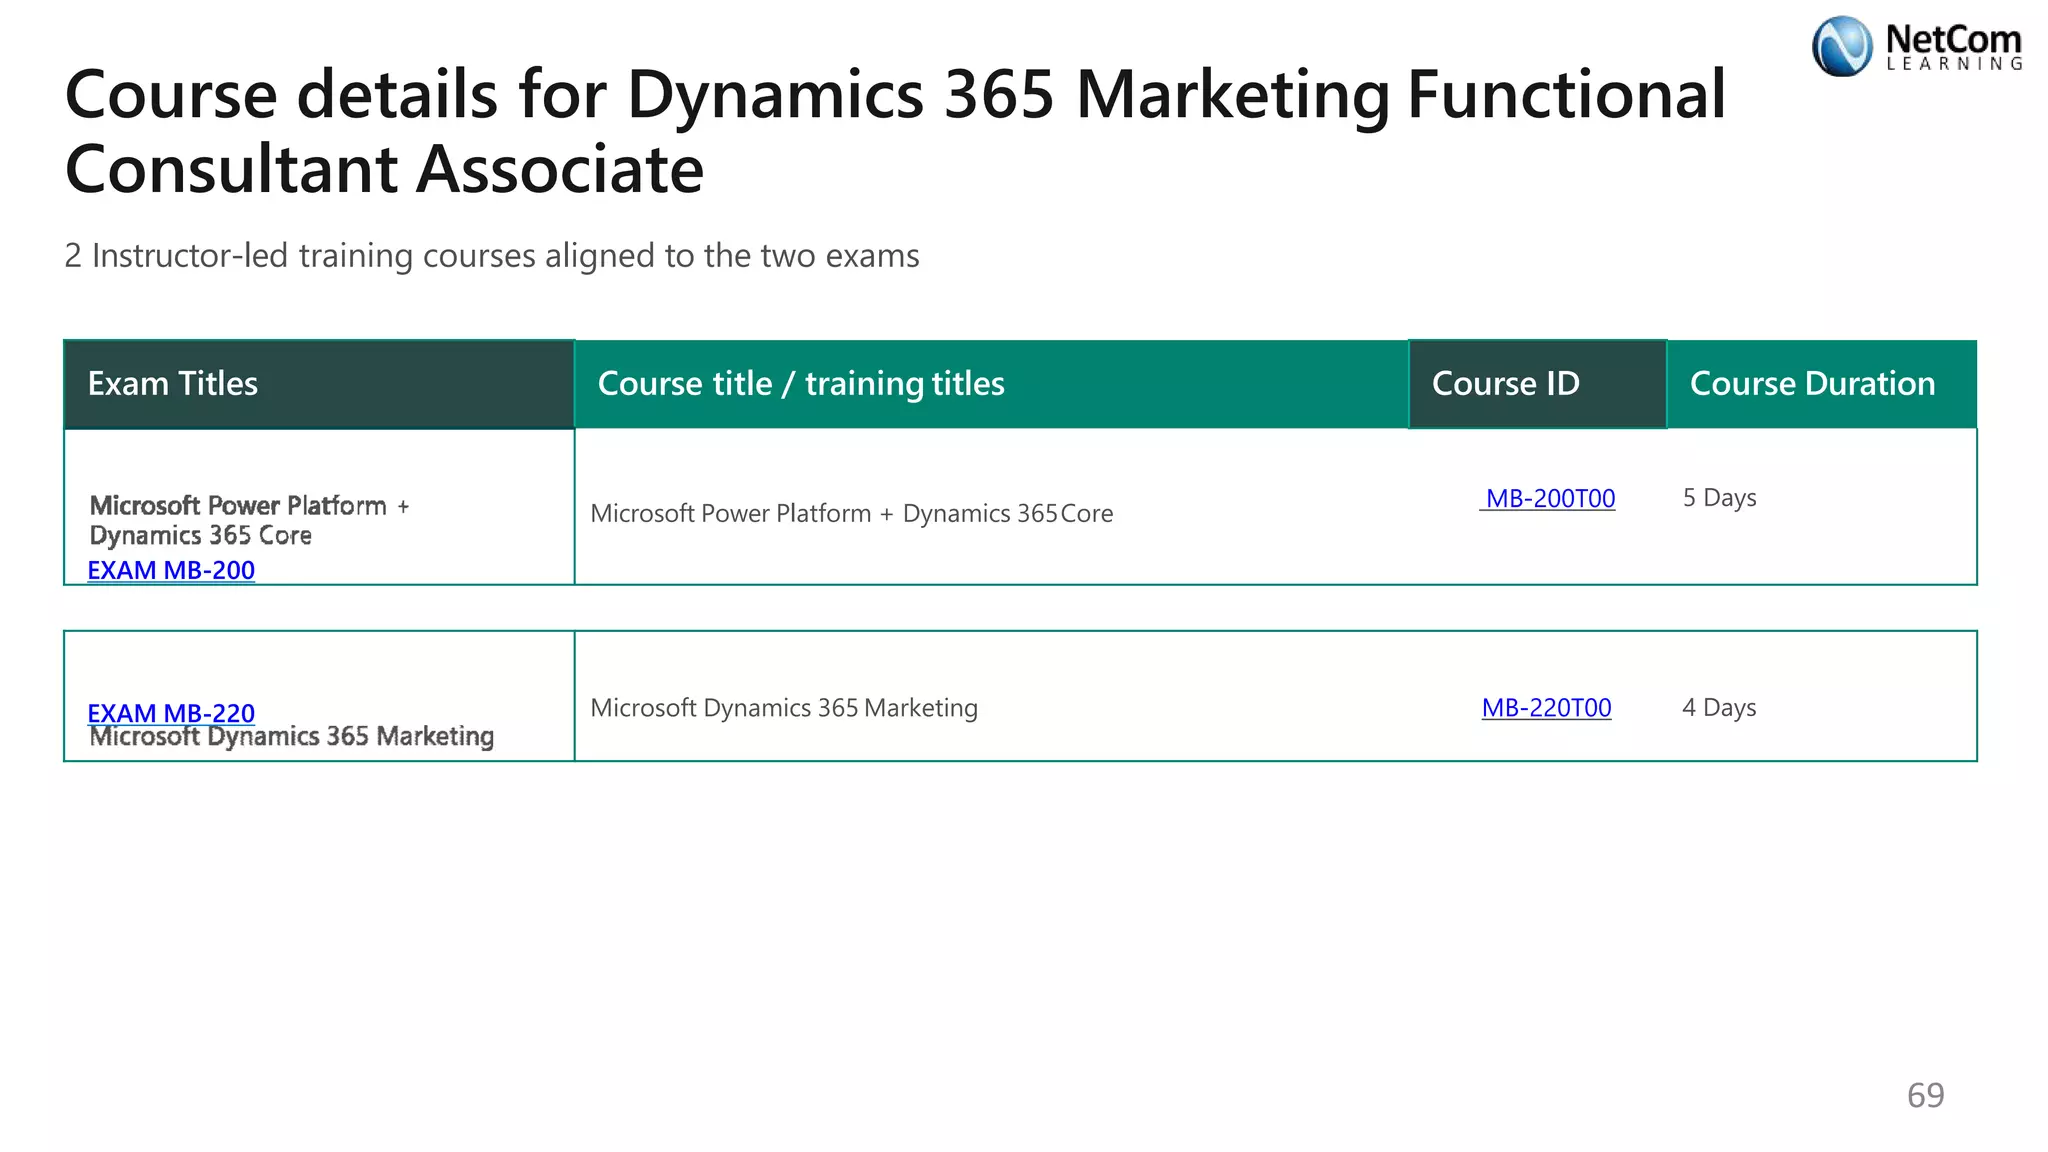Select the Exam Titles column header
This screenshot has width=2048, height=1152.
(x=319, y=384)
